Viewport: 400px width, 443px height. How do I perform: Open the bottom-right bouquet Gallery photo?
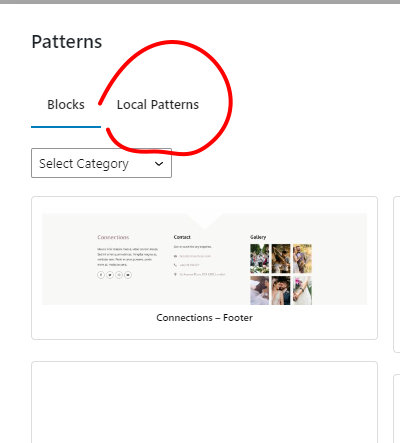[302, 290]
